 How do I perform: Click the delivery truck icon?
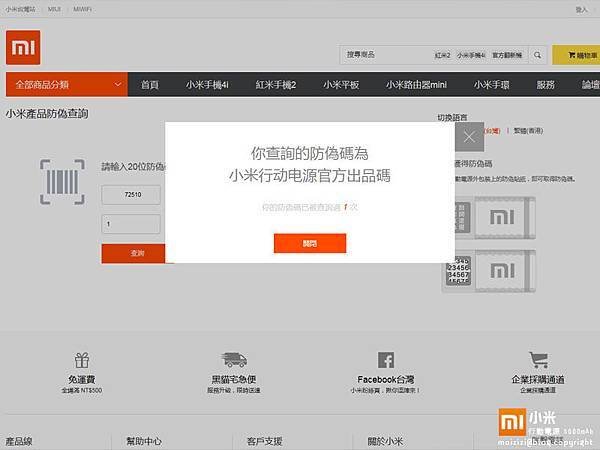click(x=234, y=360)
